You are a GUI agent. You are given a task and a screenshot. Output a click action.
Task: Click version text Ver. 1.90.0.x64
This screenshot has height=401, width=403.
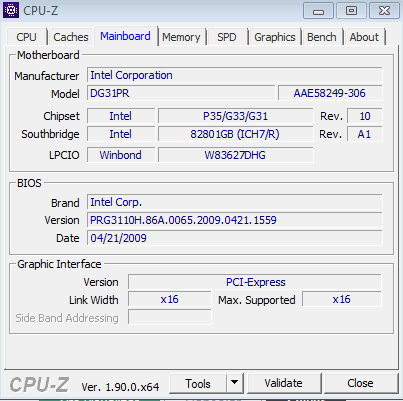120,387
